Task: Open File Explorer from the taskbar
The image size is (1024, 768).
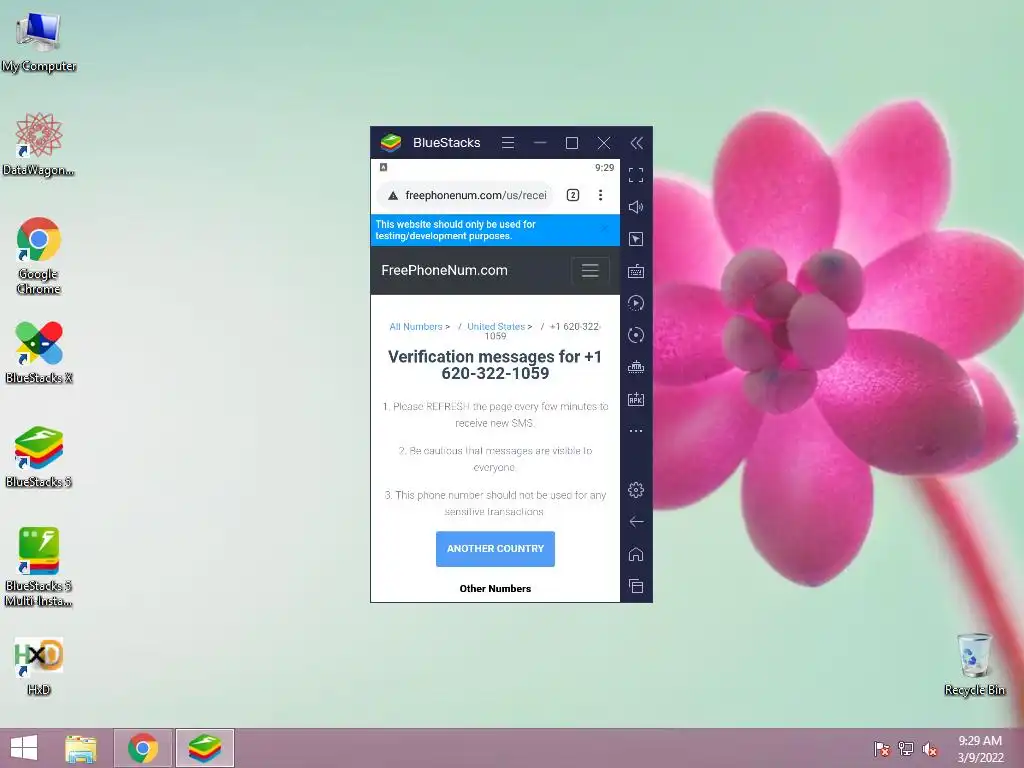Action: 81,748
